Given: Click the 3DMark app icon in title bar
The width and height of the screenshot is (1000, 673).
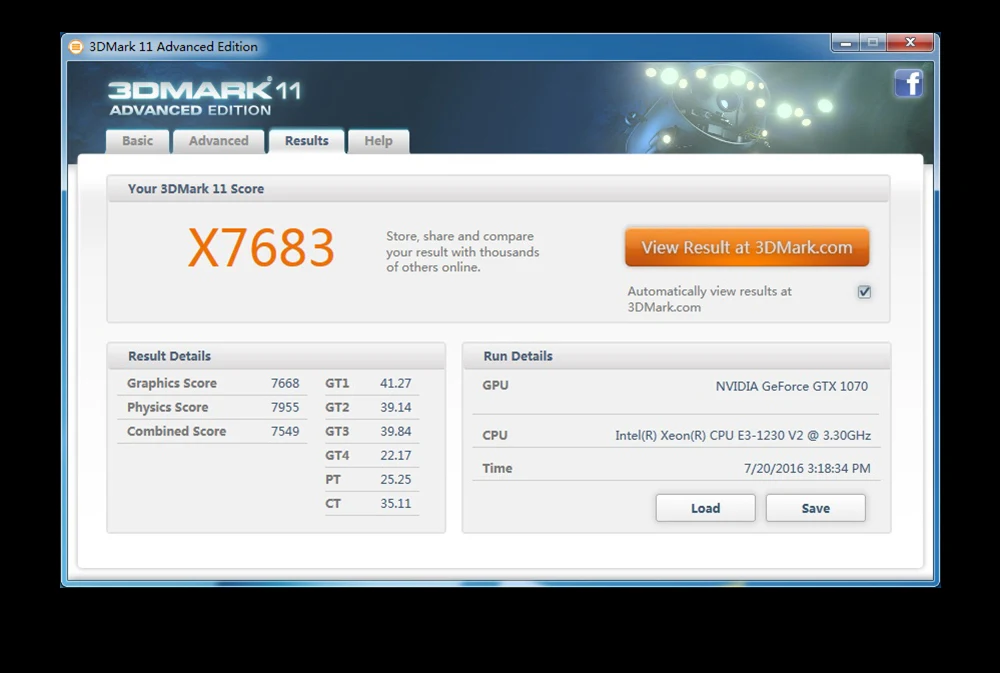Looking at the screenshot, I should (x=75, y=47).
